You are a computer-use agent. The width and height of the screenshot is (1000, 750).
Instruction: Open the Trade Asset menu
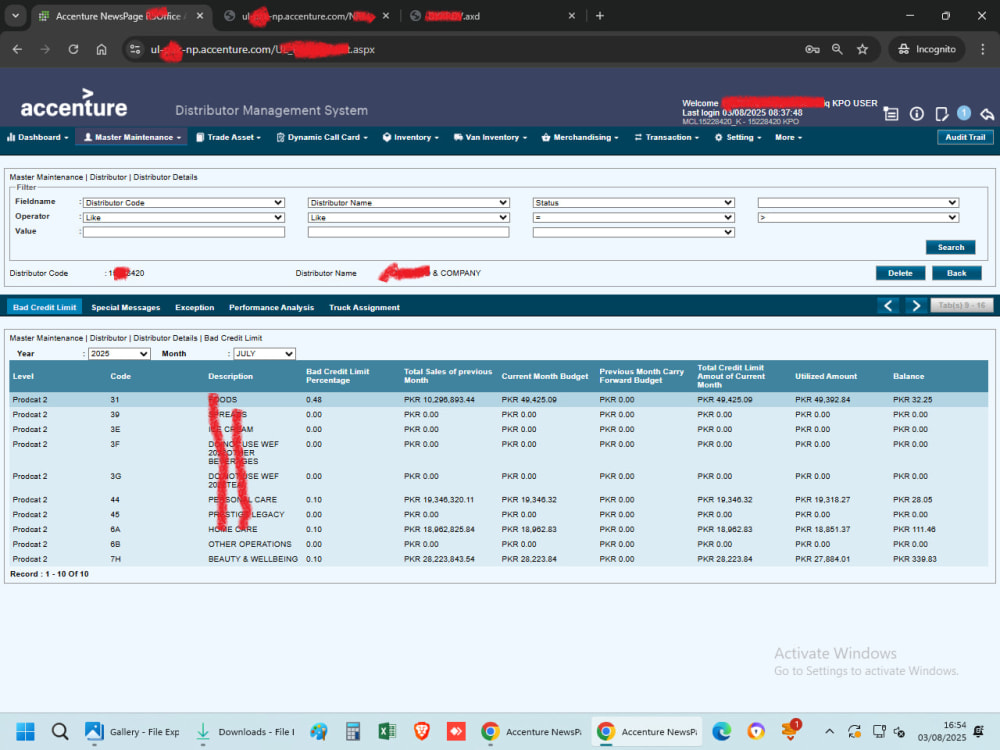pos(228,137)
